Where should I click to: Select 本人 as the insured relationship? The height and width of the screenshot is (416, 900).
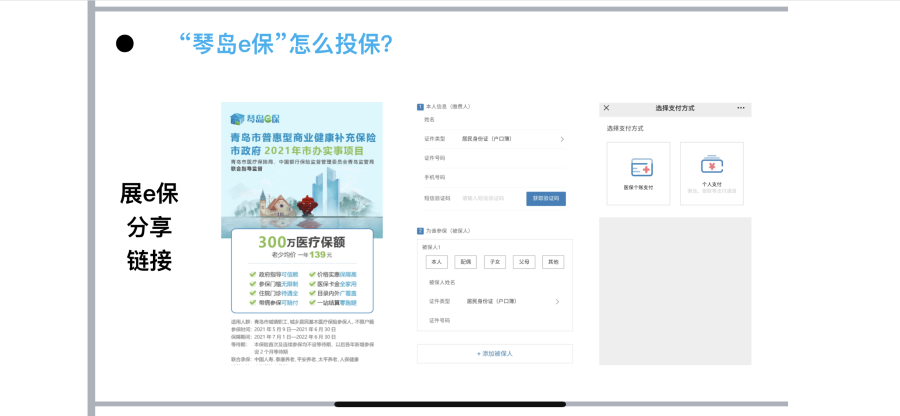[x=436, y=262]
